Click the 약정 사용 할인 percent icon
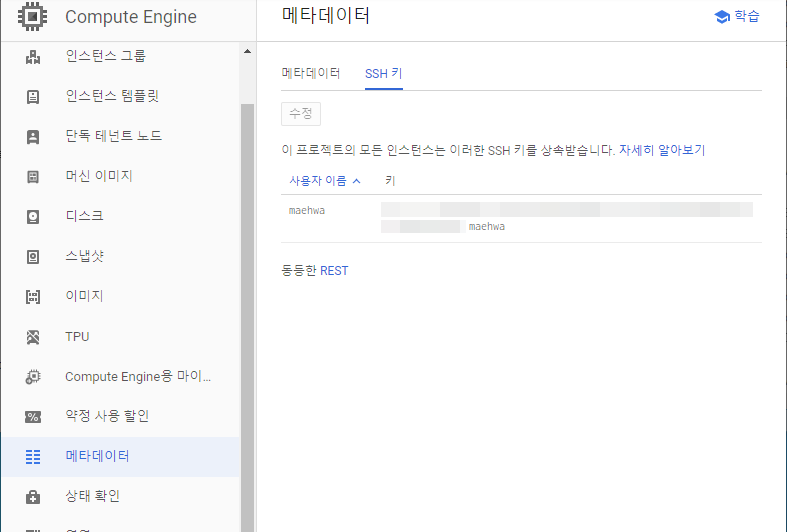The width and height of the screenshot is (787, 532). point(33,417)
